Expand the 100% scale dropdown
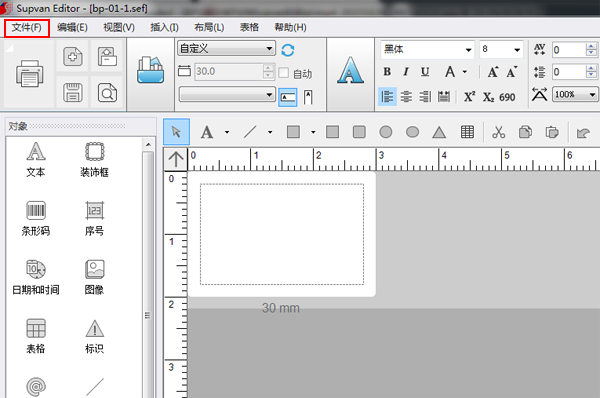Image resolution: width=600 pixels, height=398 pixels. (x=575, y=94)
